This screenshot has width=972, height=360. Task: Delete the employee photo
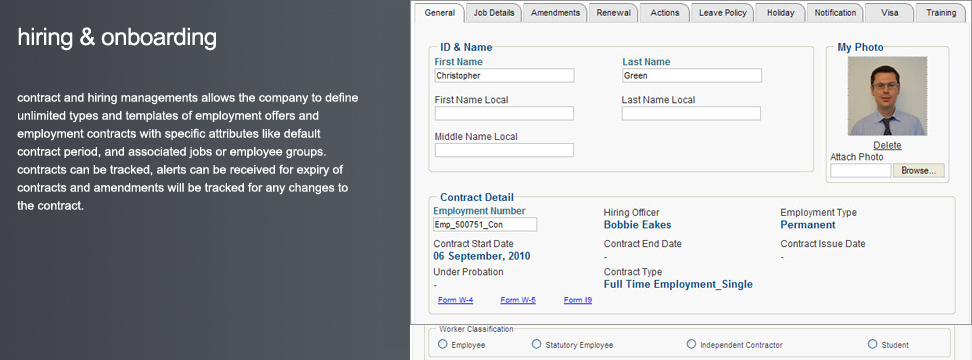tap(887, 146)
